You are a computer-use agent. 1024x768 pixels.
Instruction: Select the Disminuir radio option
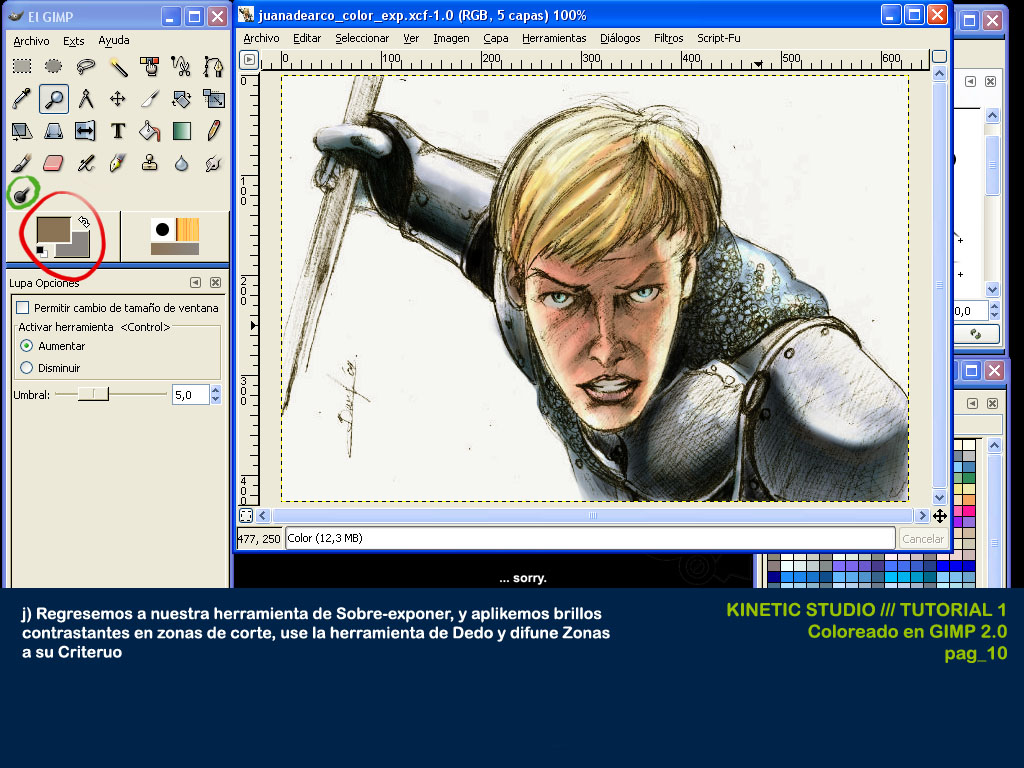coord(27,368)
